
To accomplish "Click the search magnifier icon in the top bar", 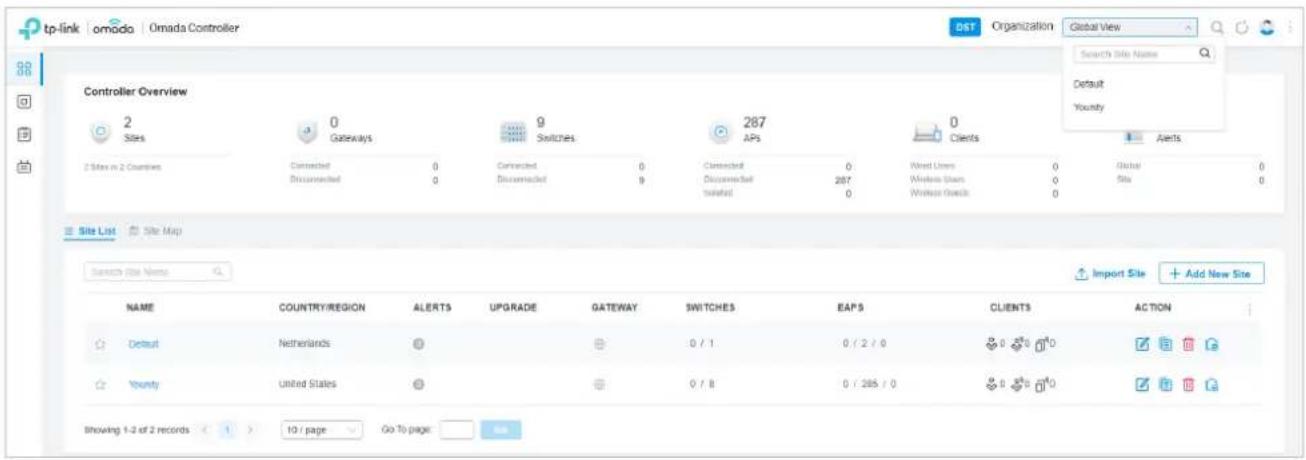I will [x=1216, y=27].
